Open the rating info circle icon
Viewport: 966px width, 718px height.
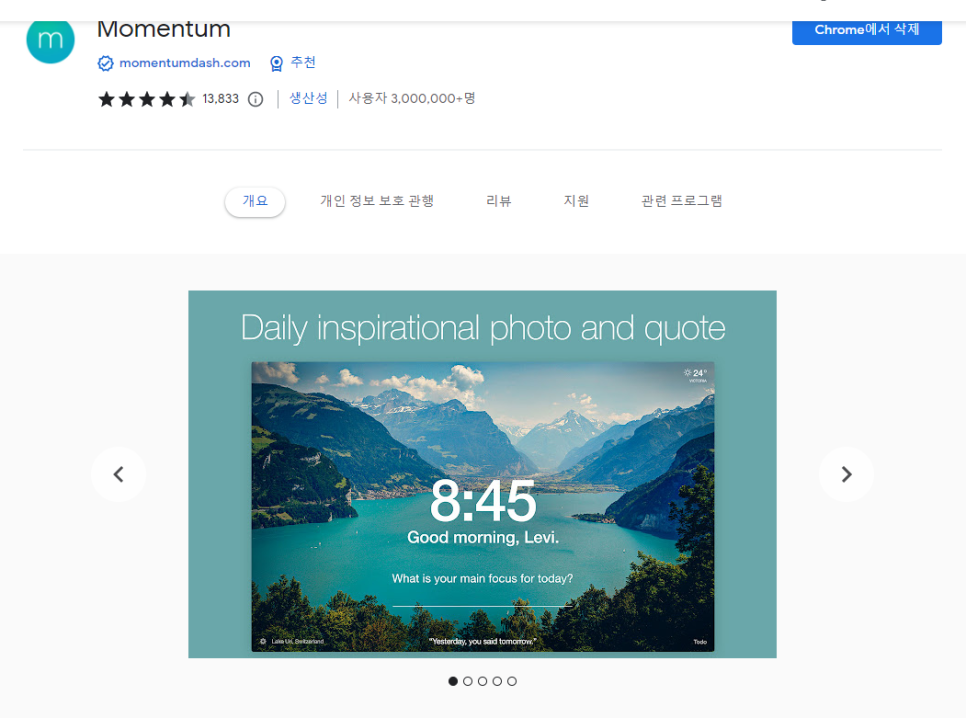tap(256, 99)
